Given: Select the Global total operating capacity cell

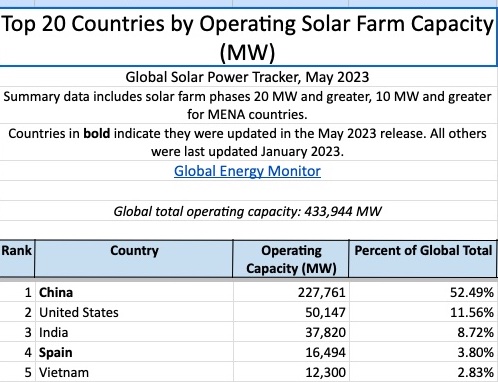Looking at the screenshot, I should click(248, 211).
